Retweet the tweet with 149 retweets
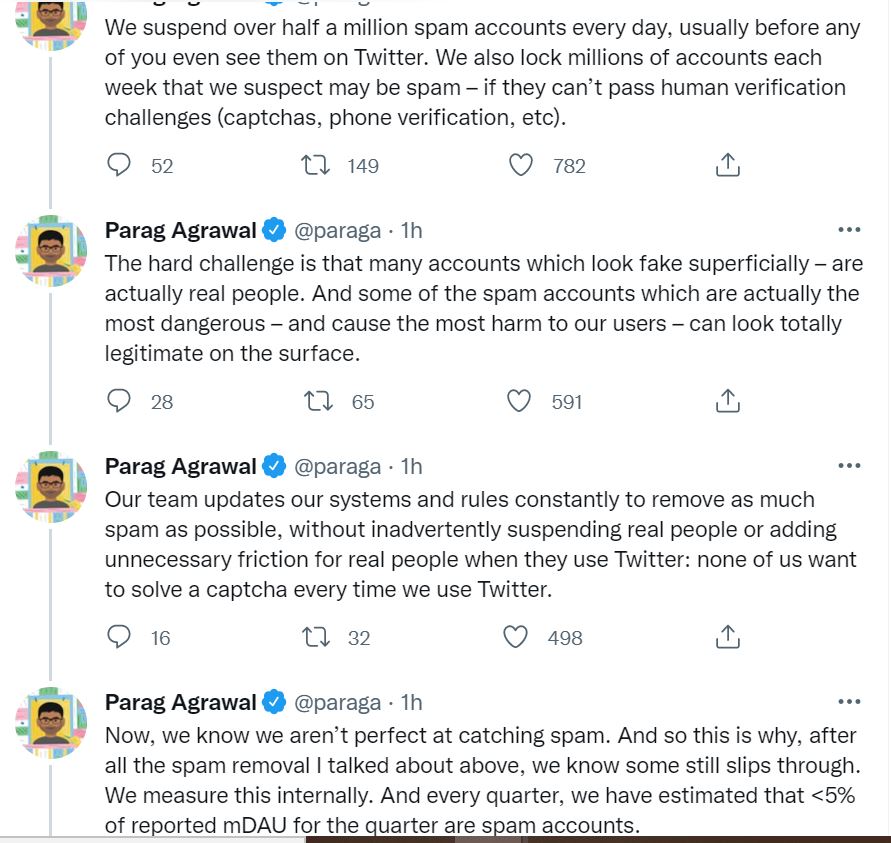The image size is (891, 843). (317, 165)
